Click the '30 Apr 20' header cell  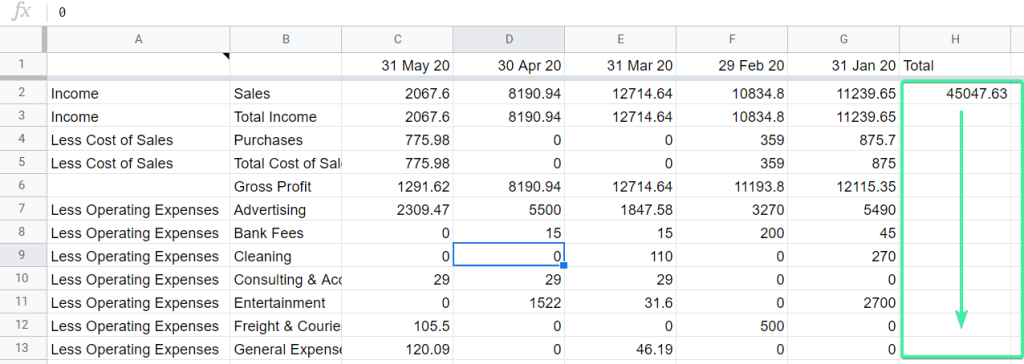pyautogui.click(x=509, y=65)
